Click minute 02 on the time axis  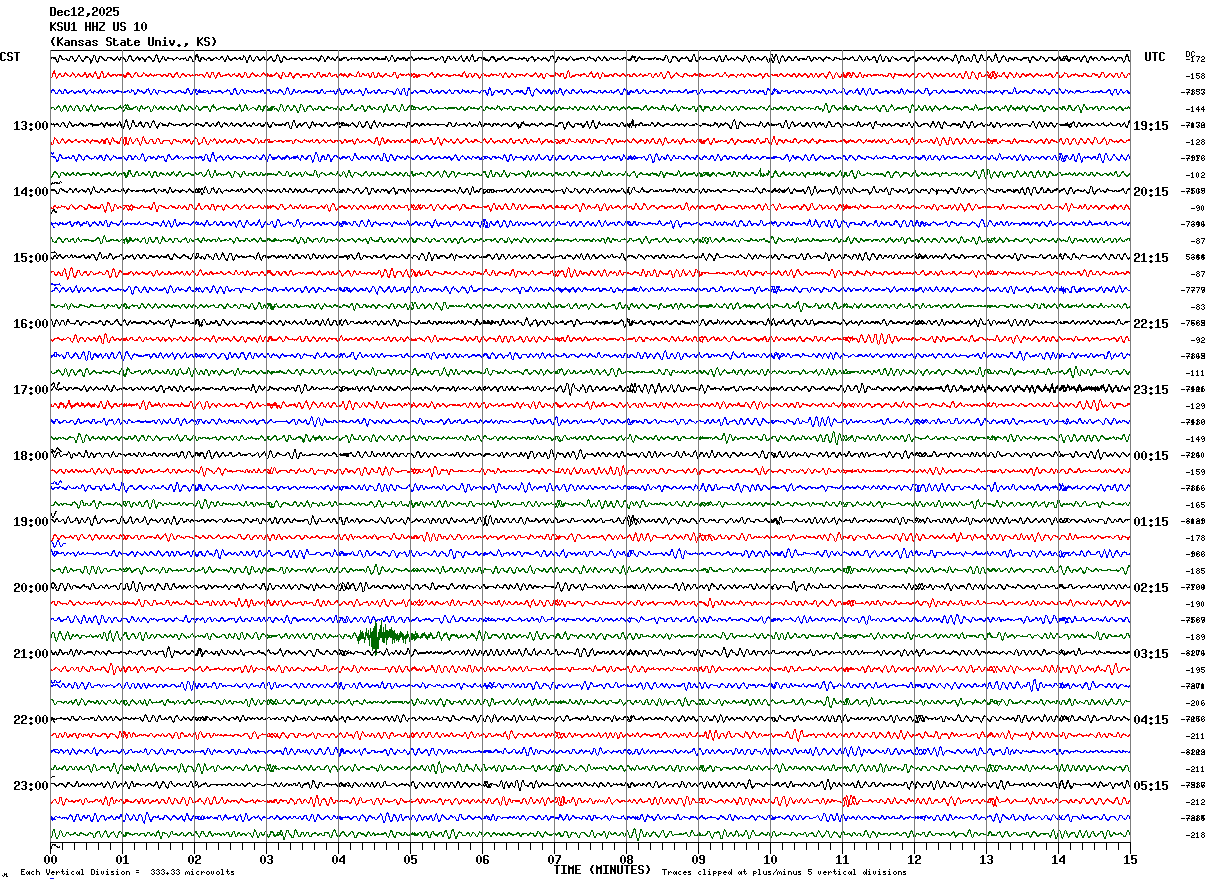(195, 859)
